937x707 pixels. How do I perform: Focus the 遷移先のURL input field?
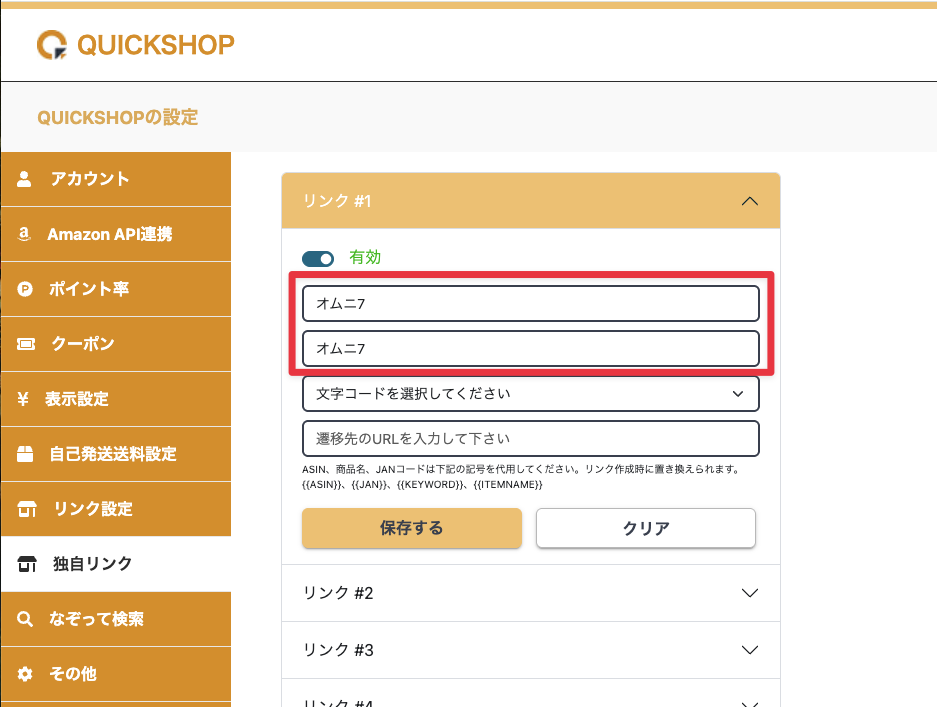point(530,439)
